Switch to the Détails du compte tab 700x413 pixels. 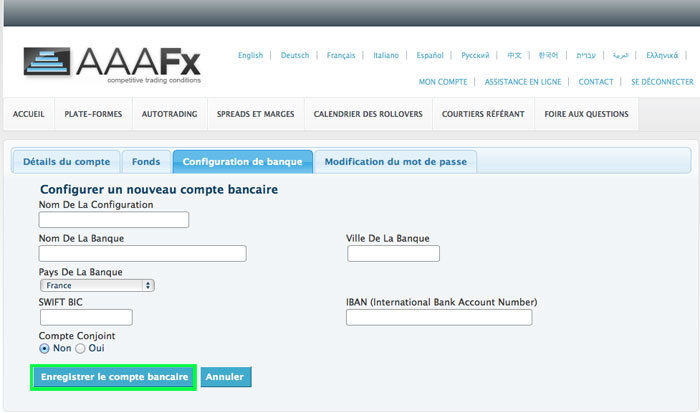coord(66,161)
